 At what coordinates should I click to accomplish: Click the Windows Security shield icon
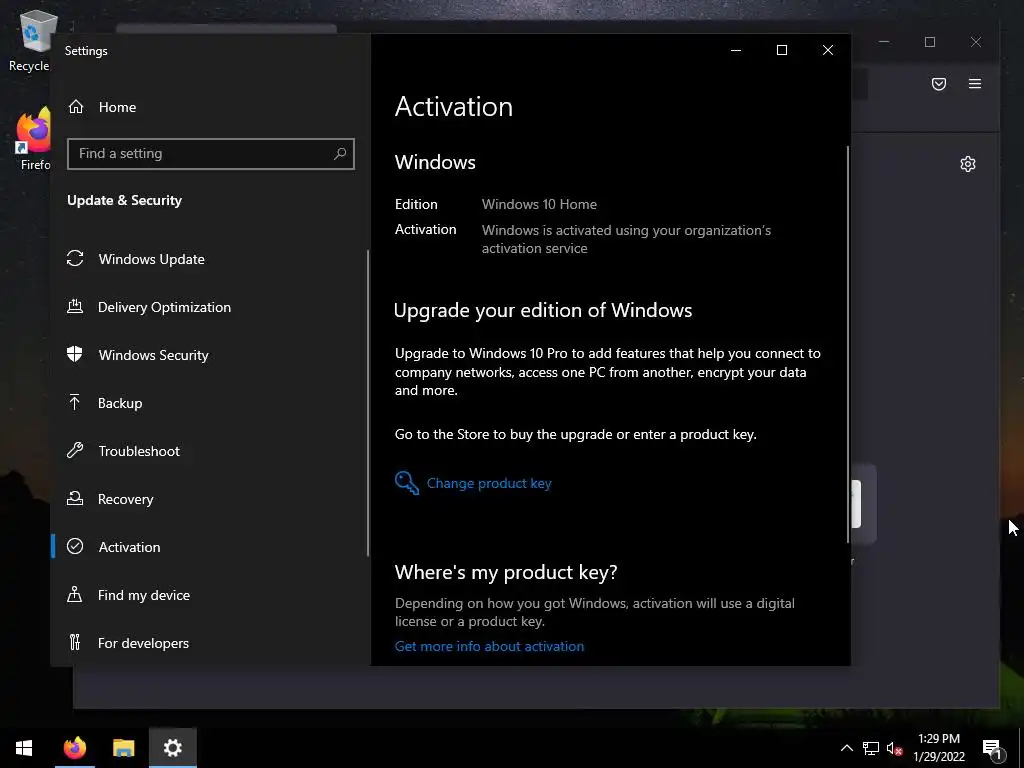coord(74,354)
